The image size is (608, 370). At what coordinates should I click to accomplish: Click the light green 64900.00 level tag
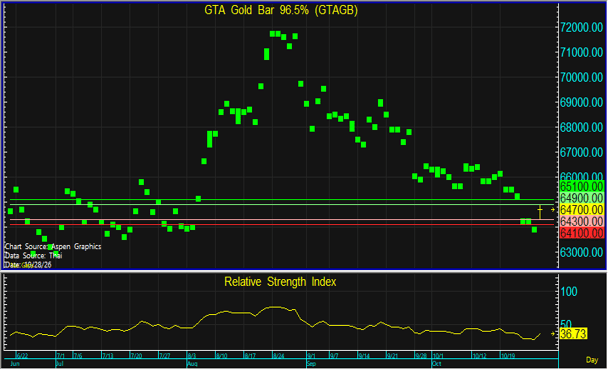click(x=582, y=198)
